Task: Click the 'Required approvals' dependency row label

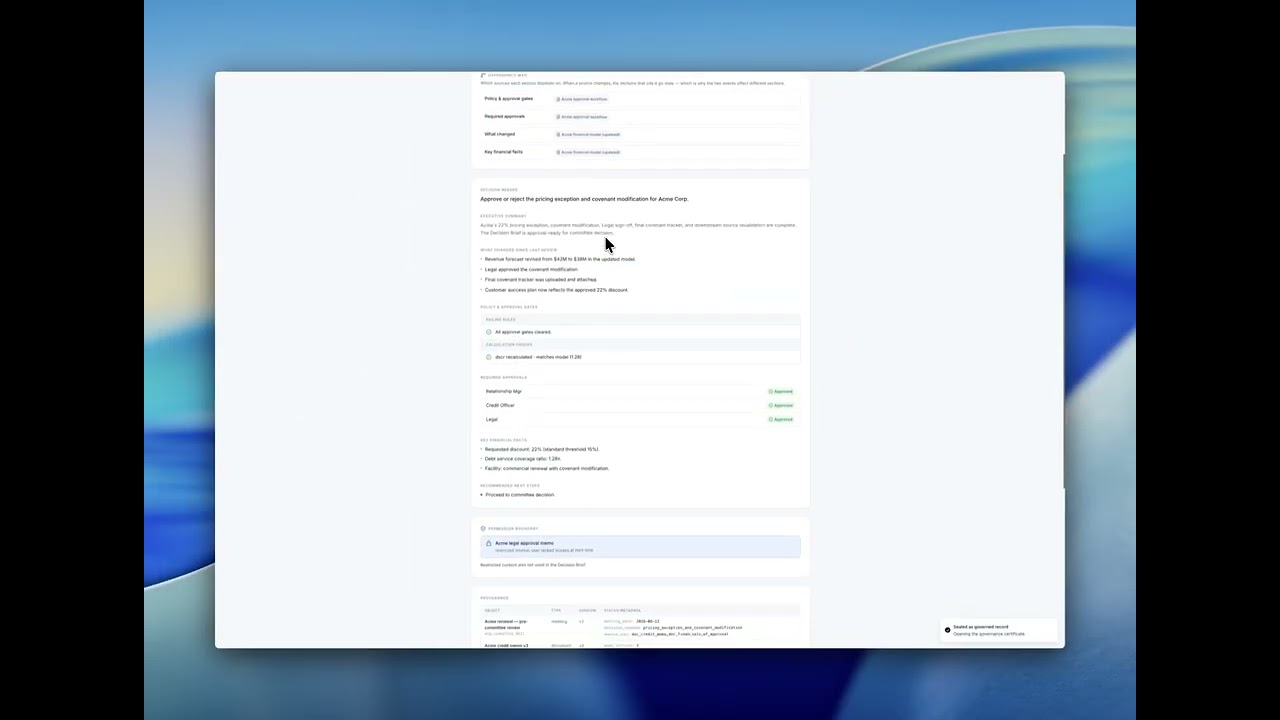Action: [504, 116]
